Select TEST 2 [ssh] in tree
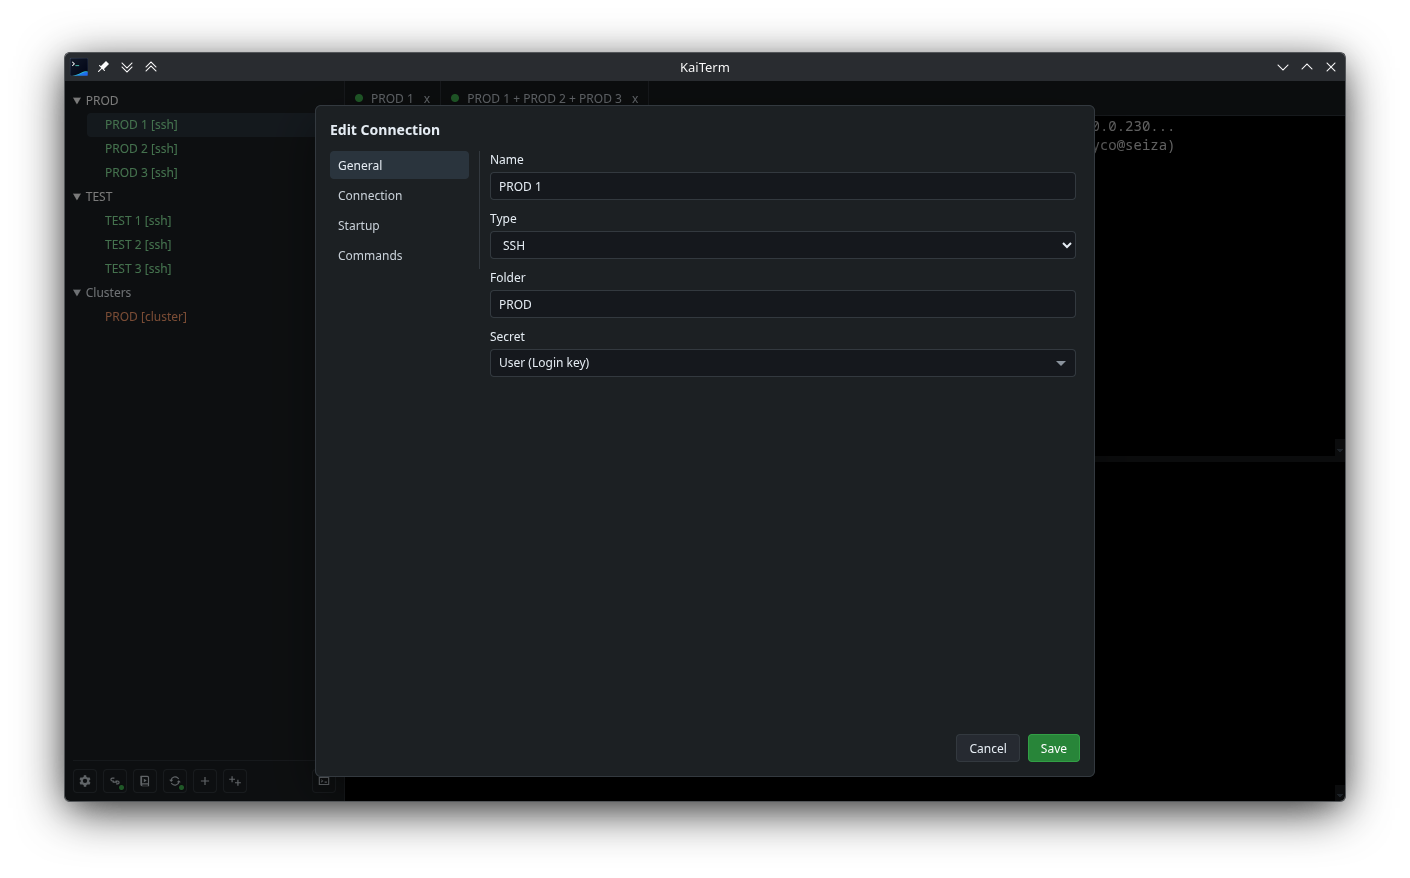Screen dimensions: 1410x878 (138, 245)
